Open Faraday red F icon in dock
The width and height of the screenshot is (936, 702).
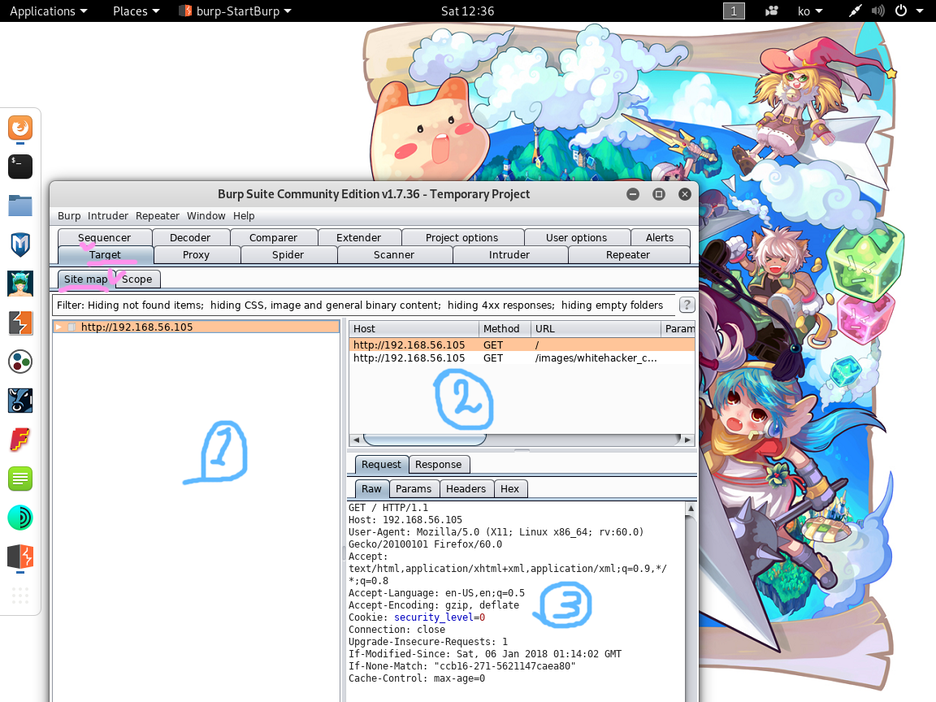click(x=20, y=440)
